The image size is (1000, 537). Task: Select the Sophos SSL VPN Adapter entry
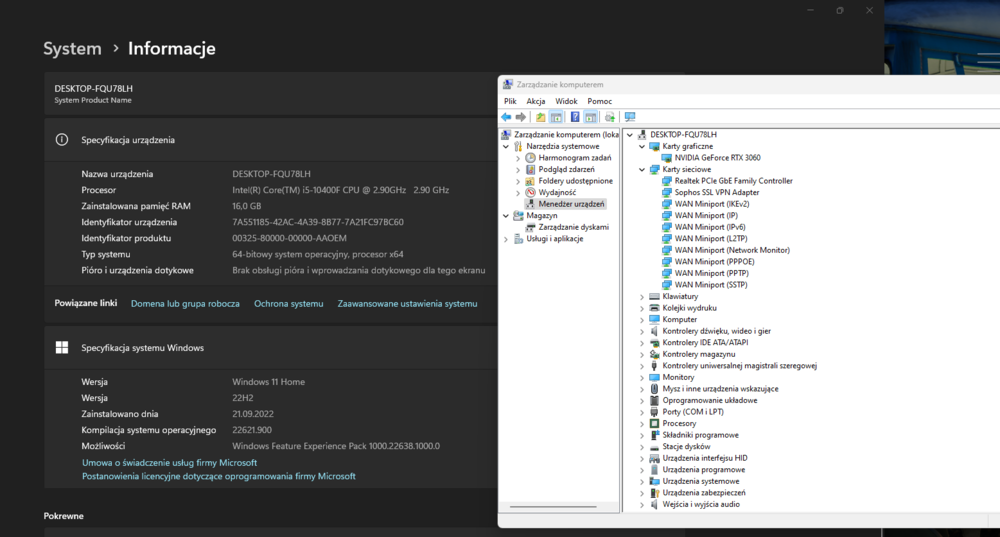716,192
